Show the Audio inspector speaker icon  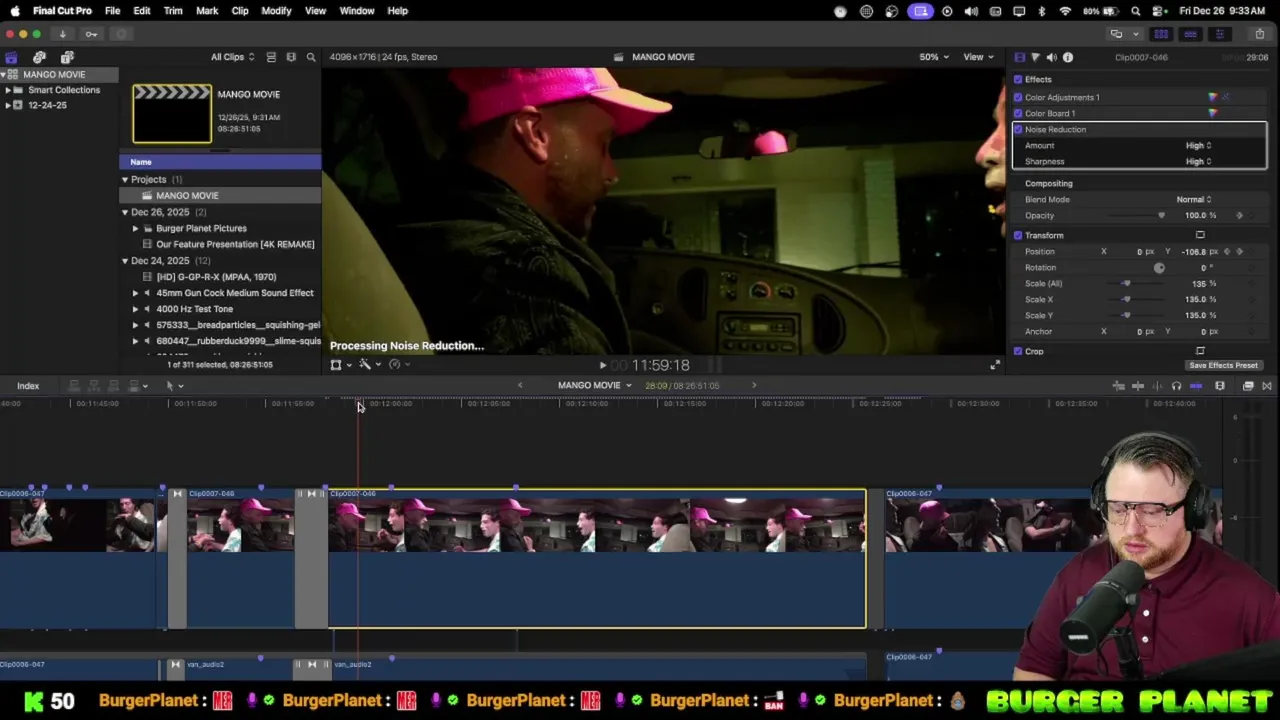tap(1051, 57)
